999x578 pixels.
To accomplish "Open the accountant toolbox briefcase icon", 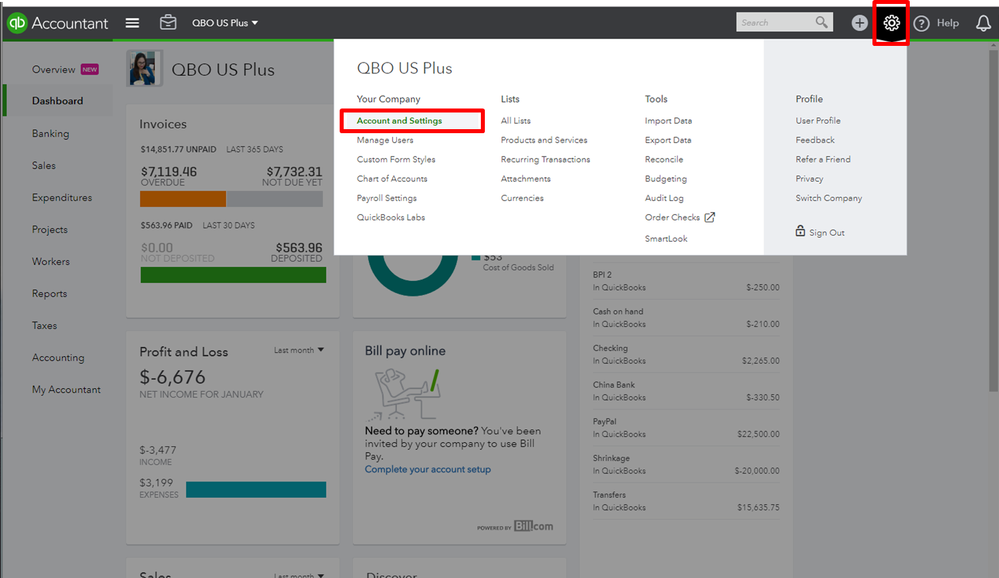I will [x=168, y=22].
